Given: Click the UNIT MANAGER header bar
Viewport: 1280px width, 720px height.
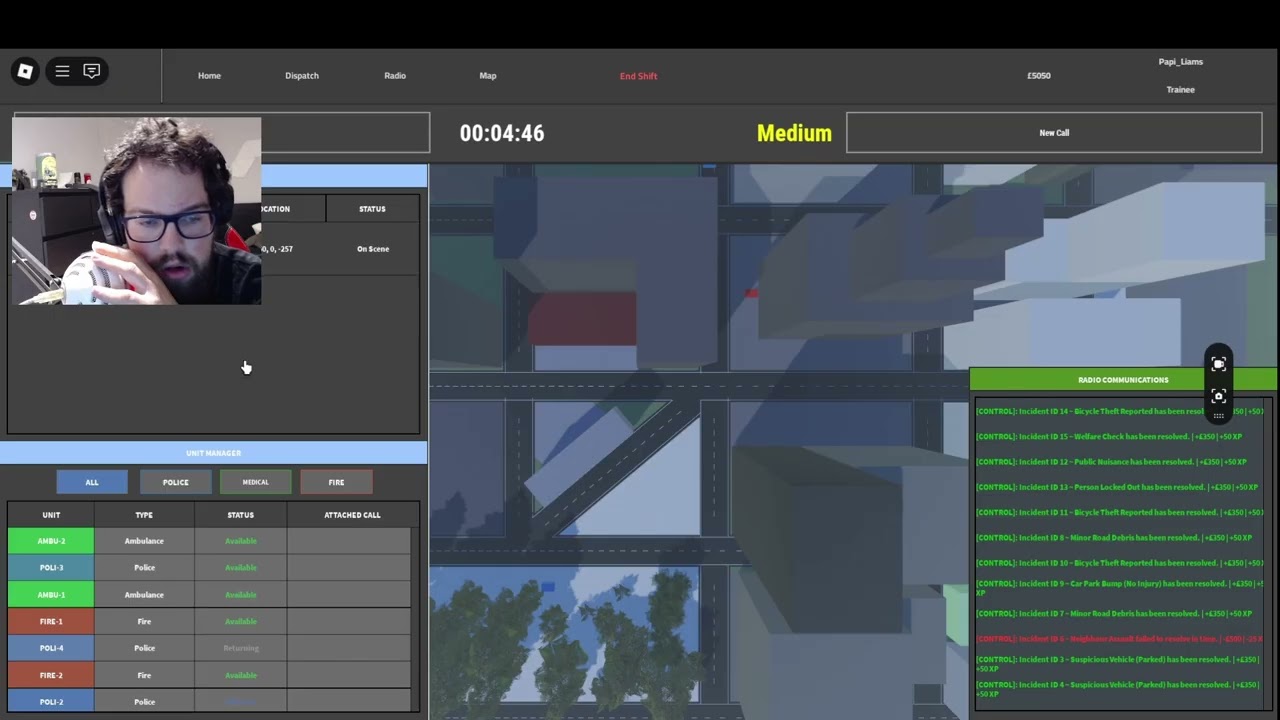Looking at the screenshot, I should pos(213,453).
